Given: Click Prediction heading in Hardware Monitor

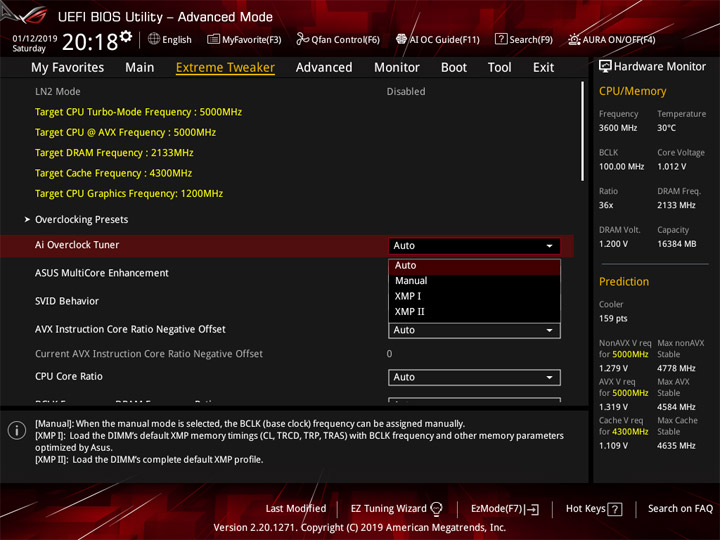Looking at the screenshot, I should point(624,282).
